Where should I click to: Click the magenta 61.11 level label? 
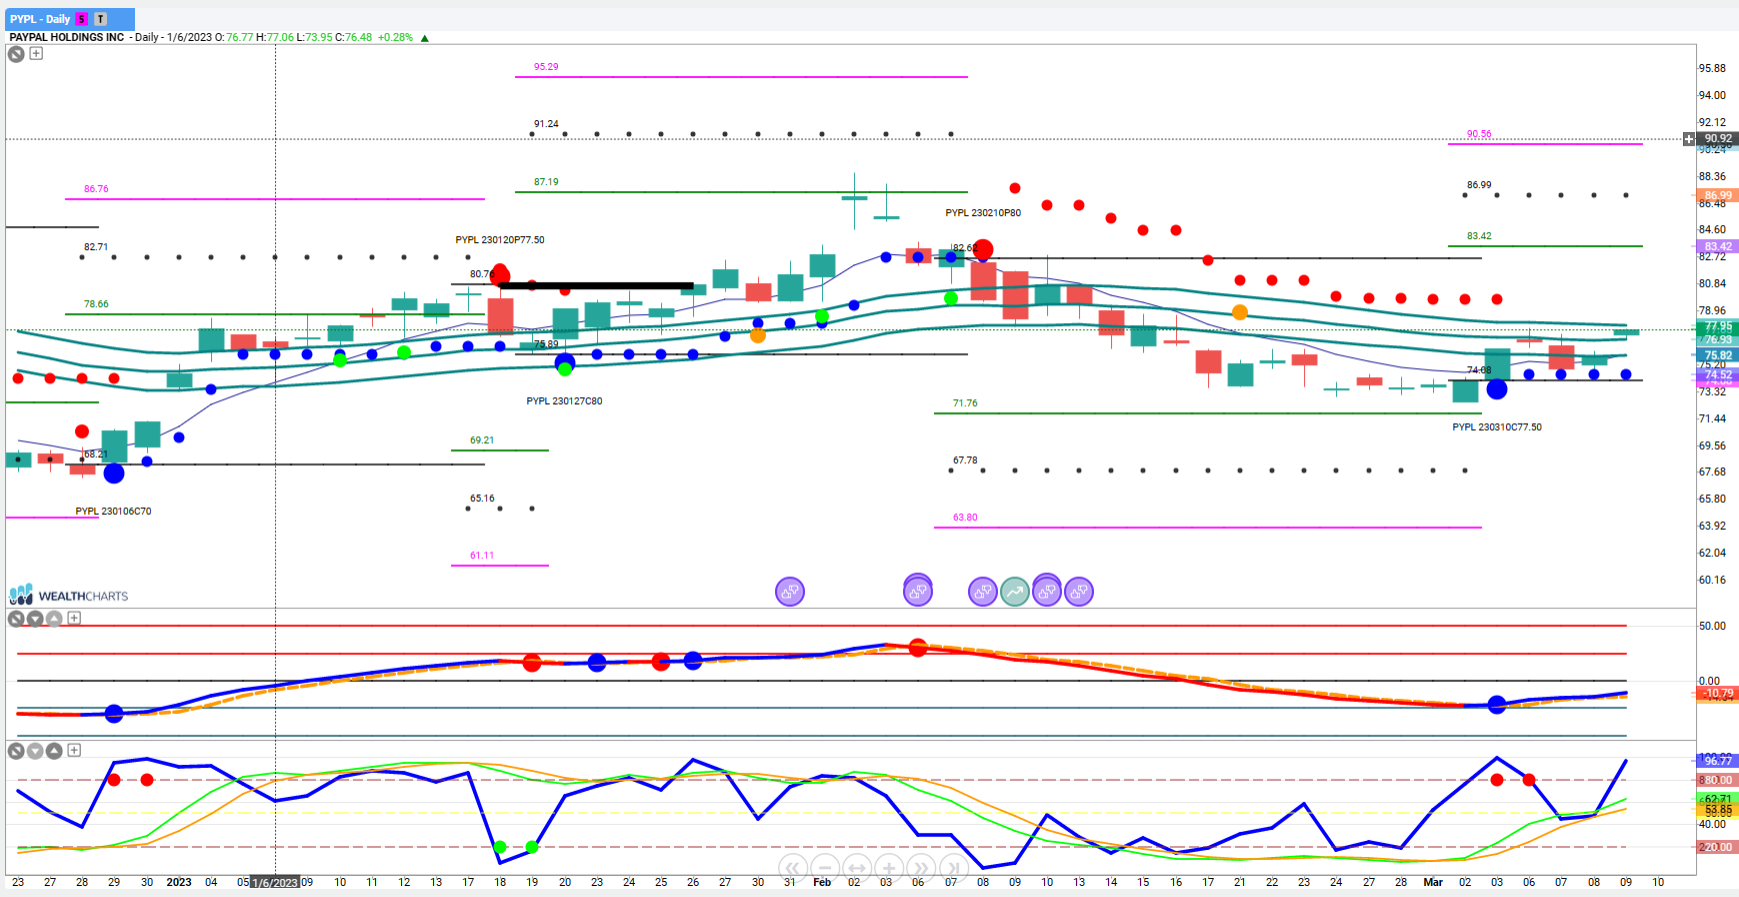482,555
